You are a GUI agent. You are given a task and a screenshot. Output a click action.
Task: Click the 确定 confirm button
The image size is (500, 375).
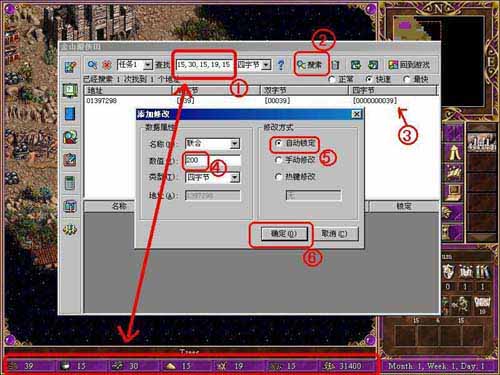pos(283,234)
